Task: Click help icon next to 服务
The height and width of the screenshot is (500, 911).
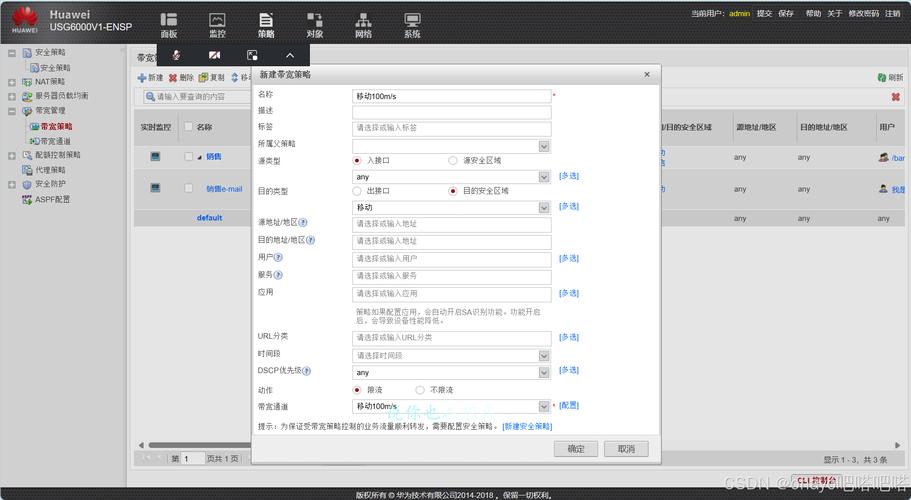Action: 278,275
